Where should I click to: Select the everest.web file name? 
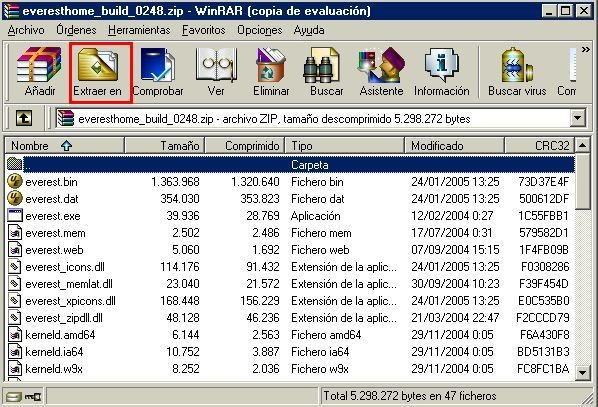pyautogui.click(x=54, y=250)
